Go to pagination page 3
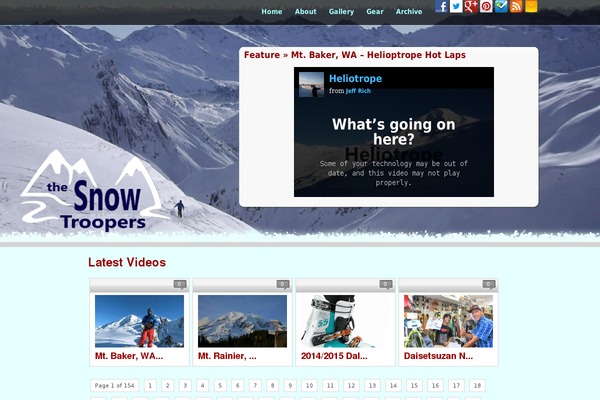 185,385
